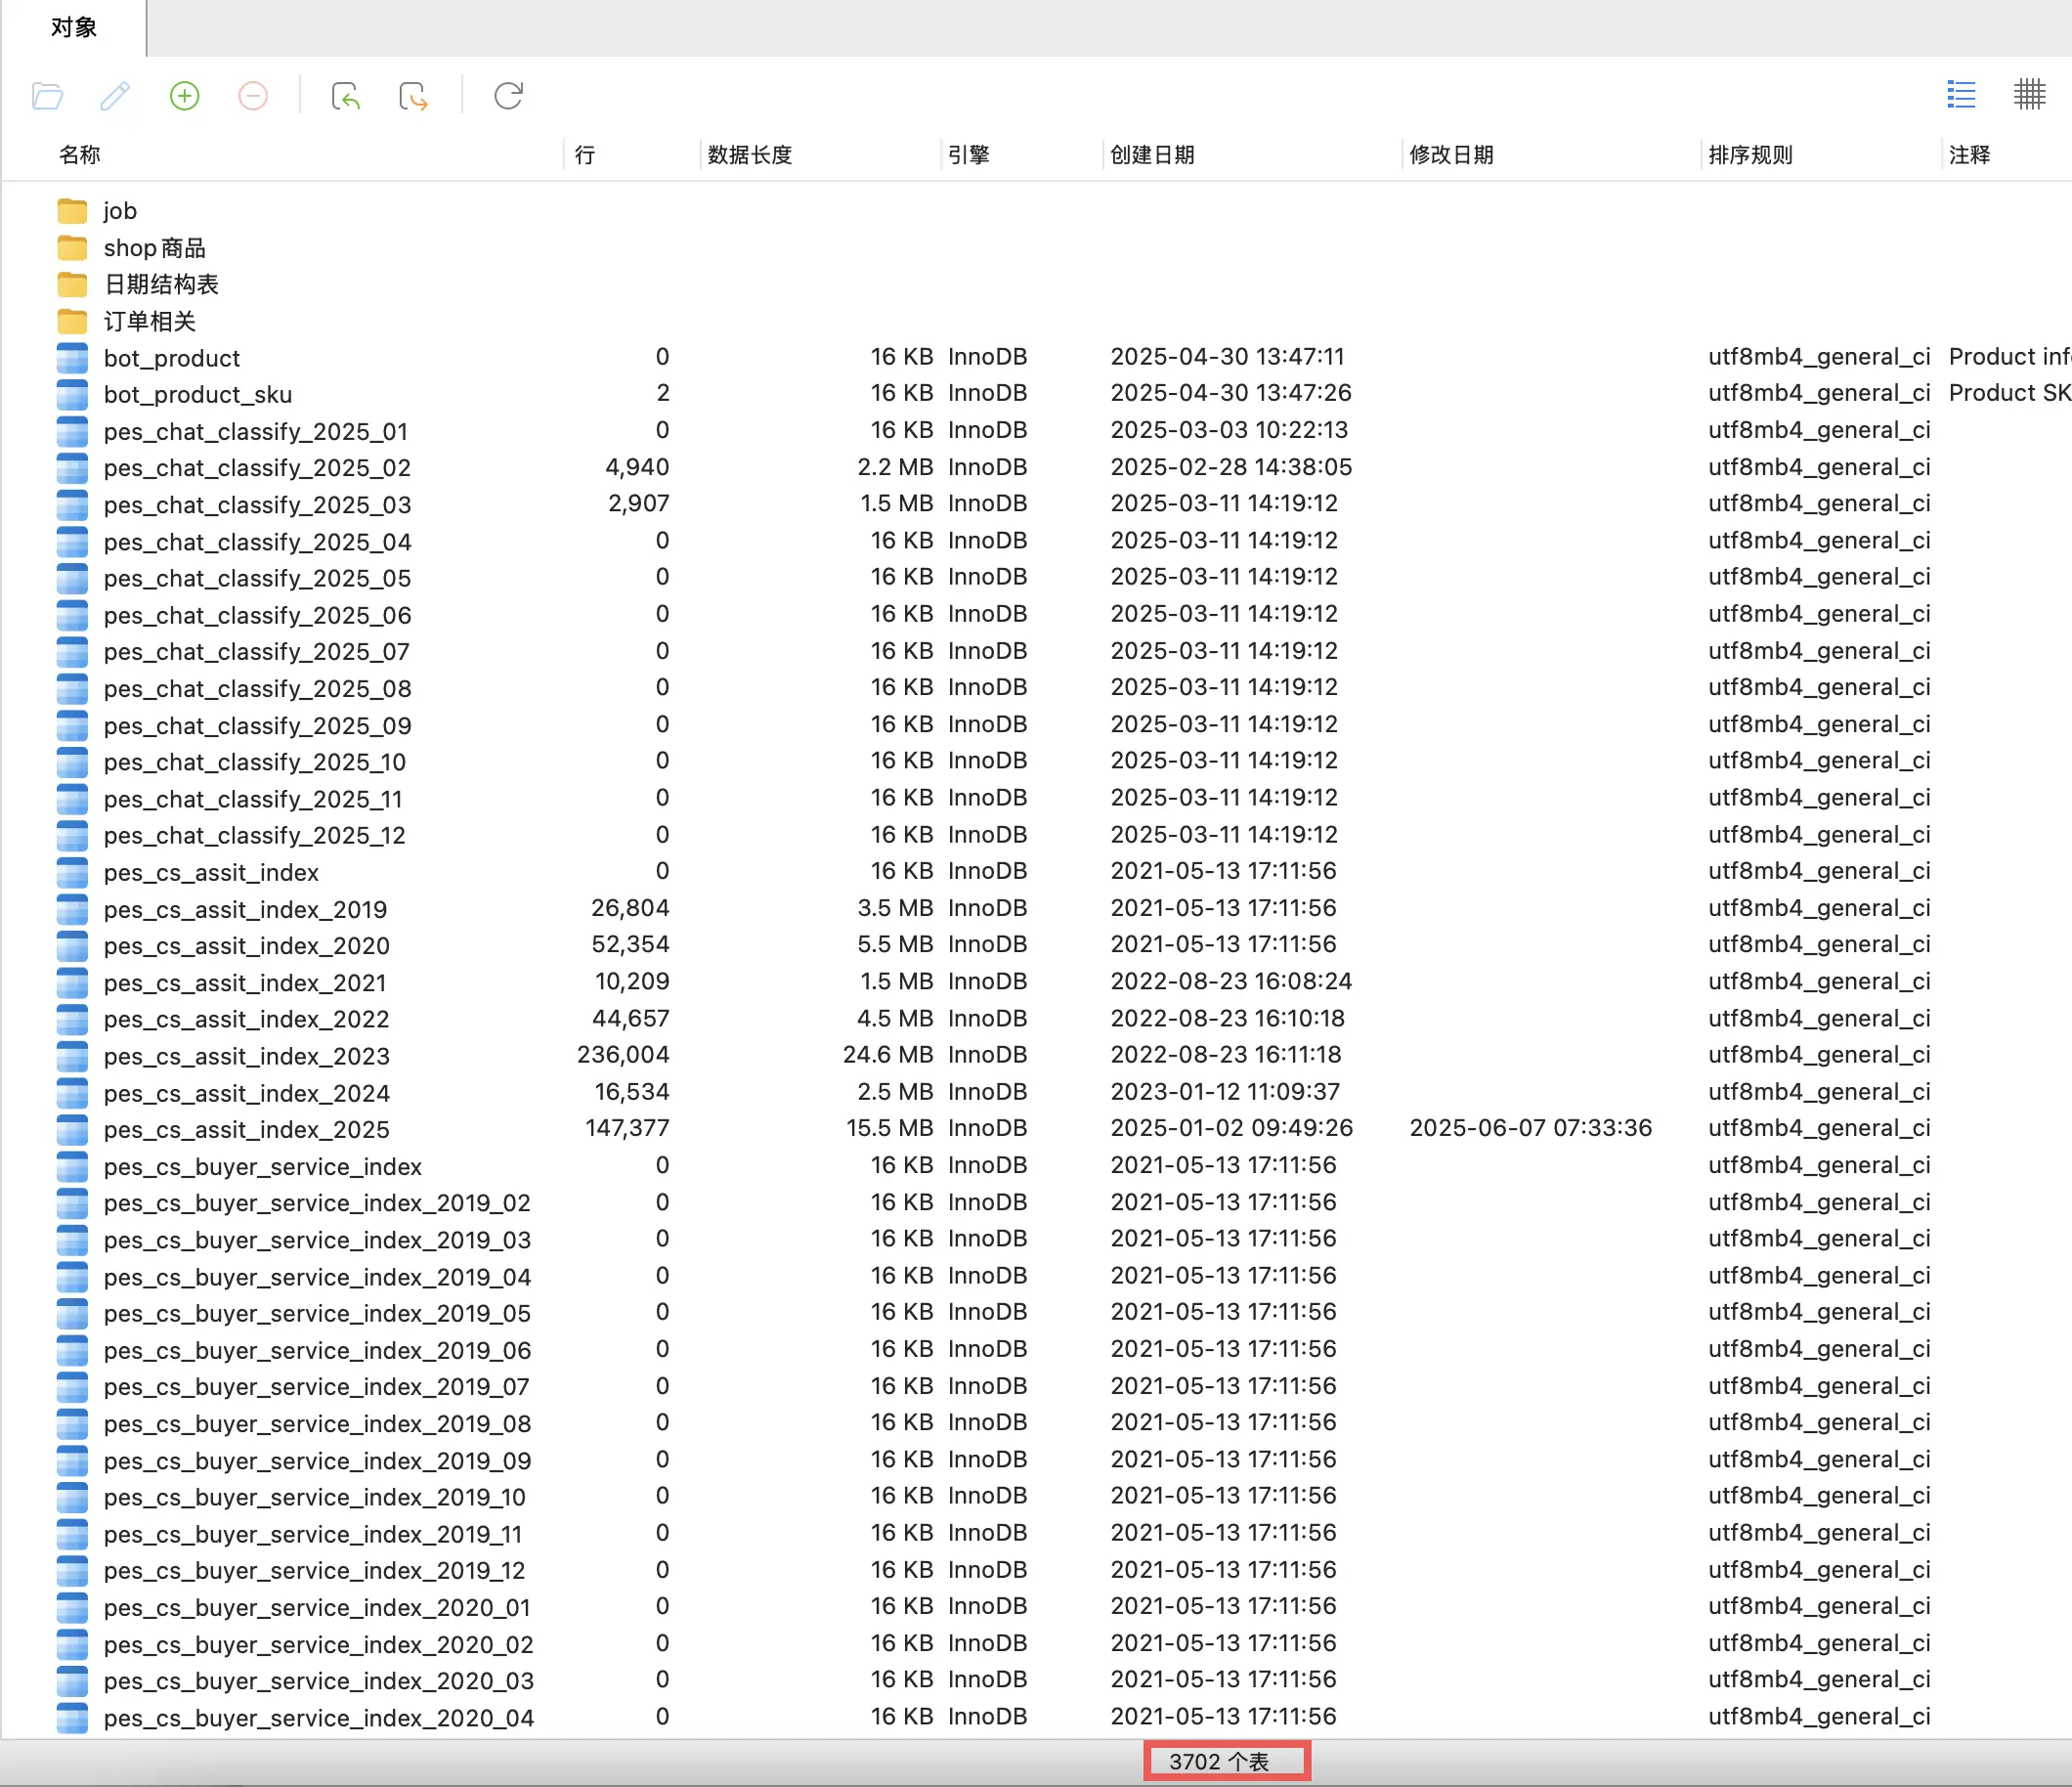Click the design table pencil icon

click(115, 96)
